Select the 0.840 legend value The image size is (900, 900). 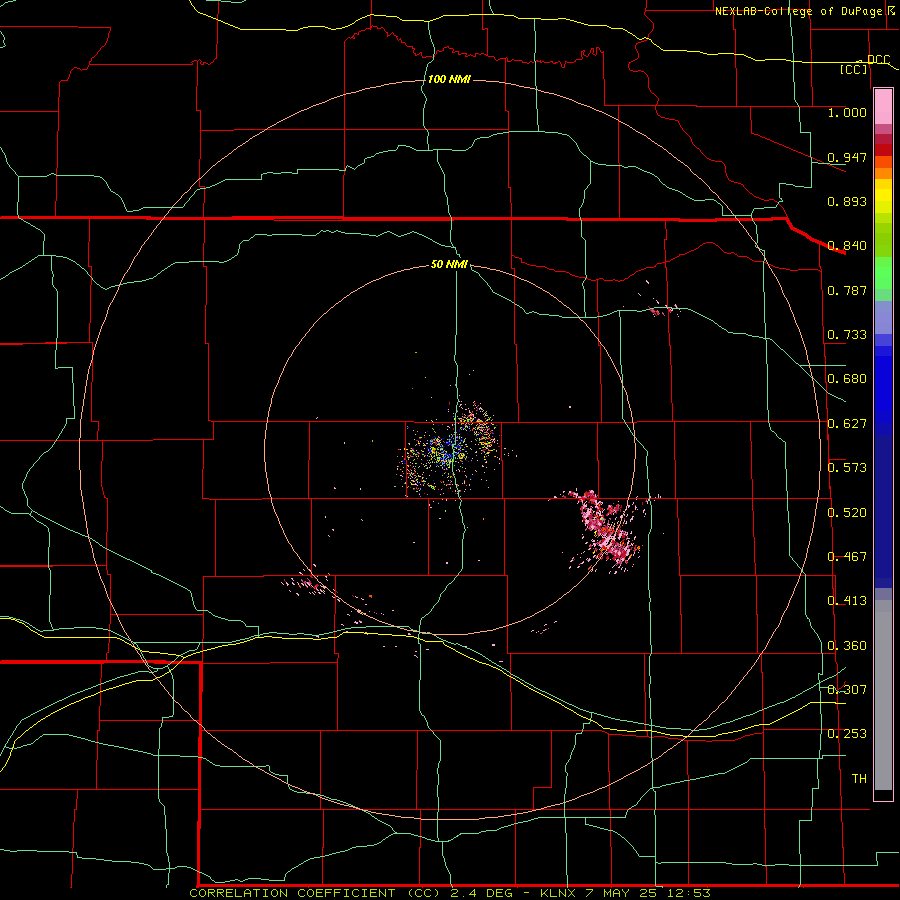pos(847,245)
